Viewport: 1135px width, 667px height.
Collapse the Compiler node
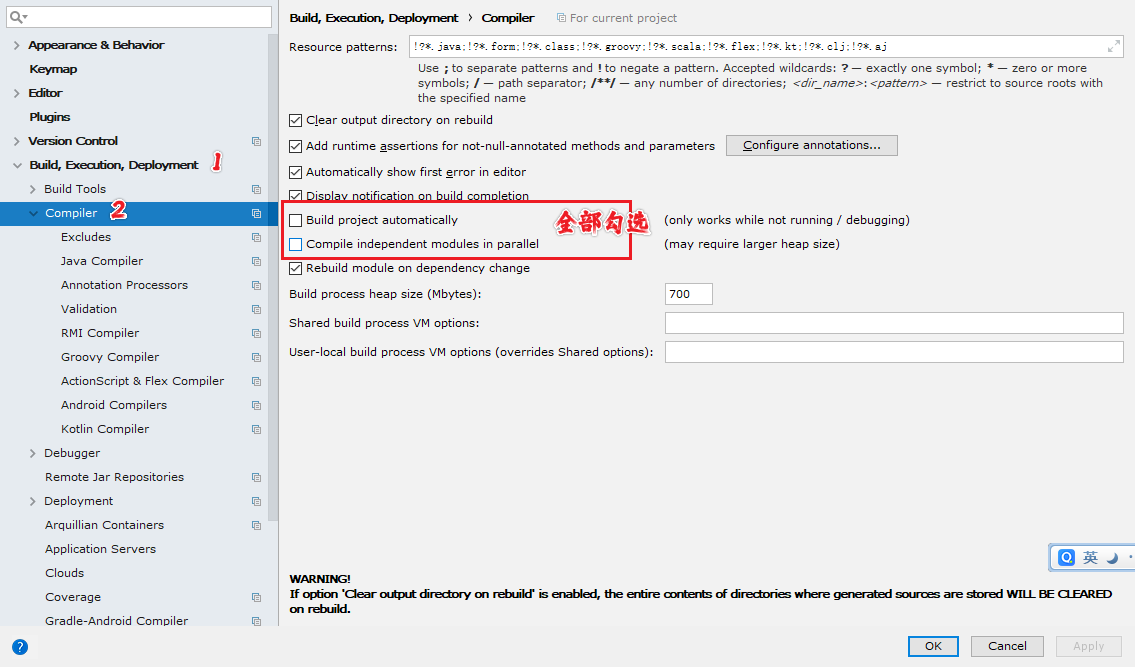[33, 213]
